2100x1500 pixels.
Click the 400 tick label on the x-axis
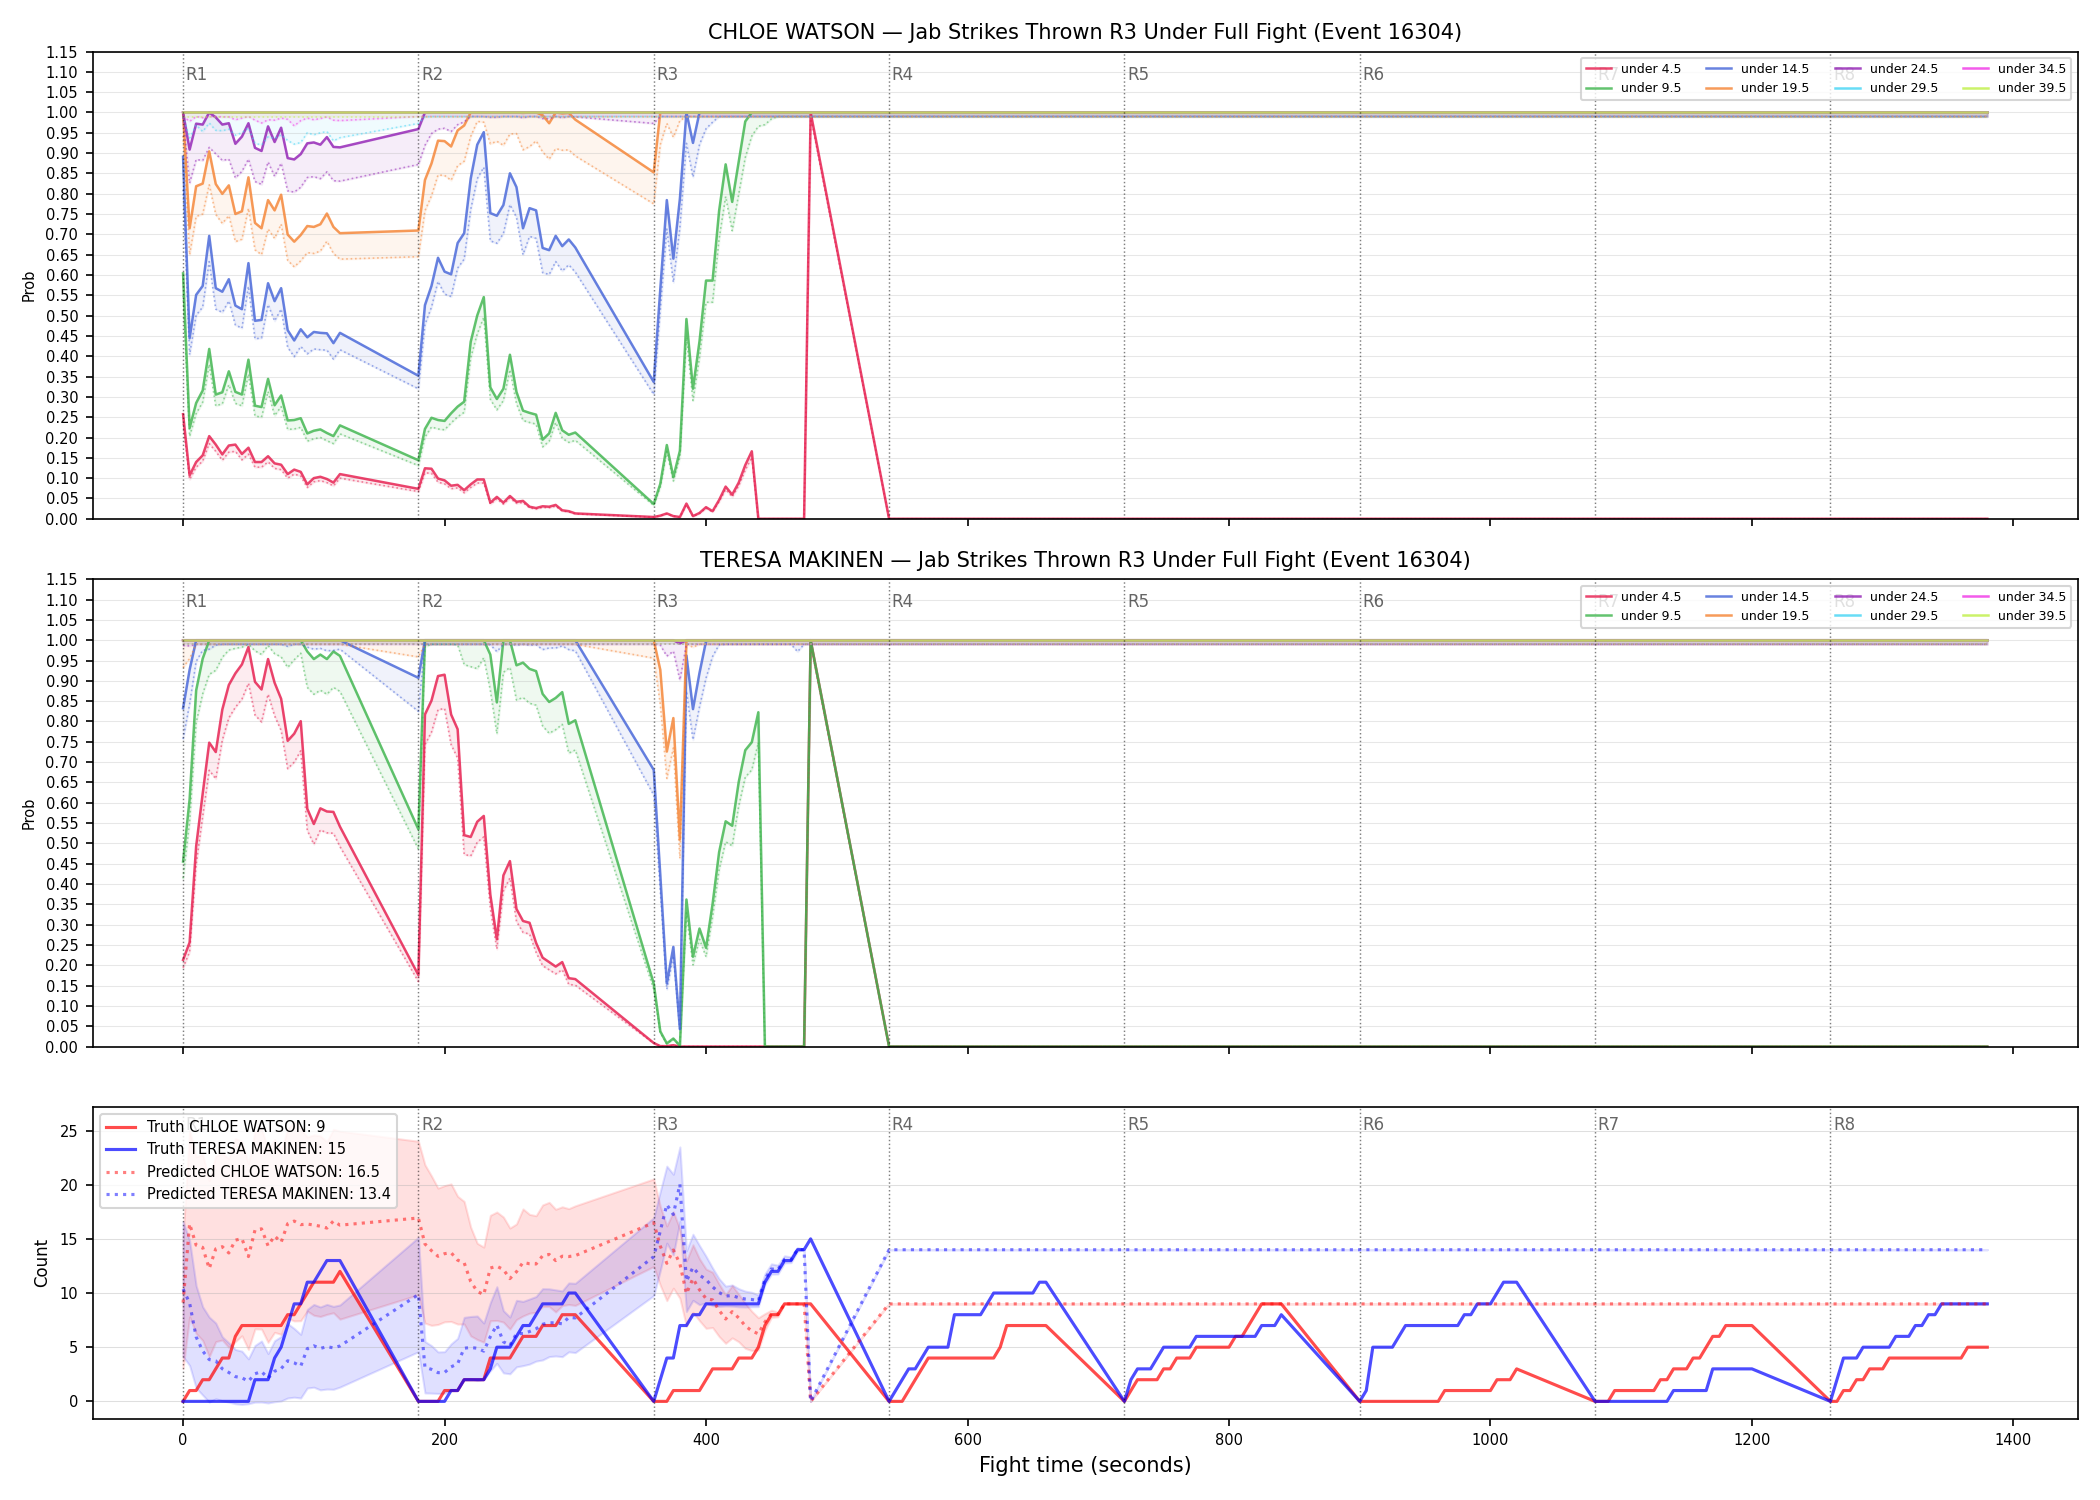pos(706,1440)
